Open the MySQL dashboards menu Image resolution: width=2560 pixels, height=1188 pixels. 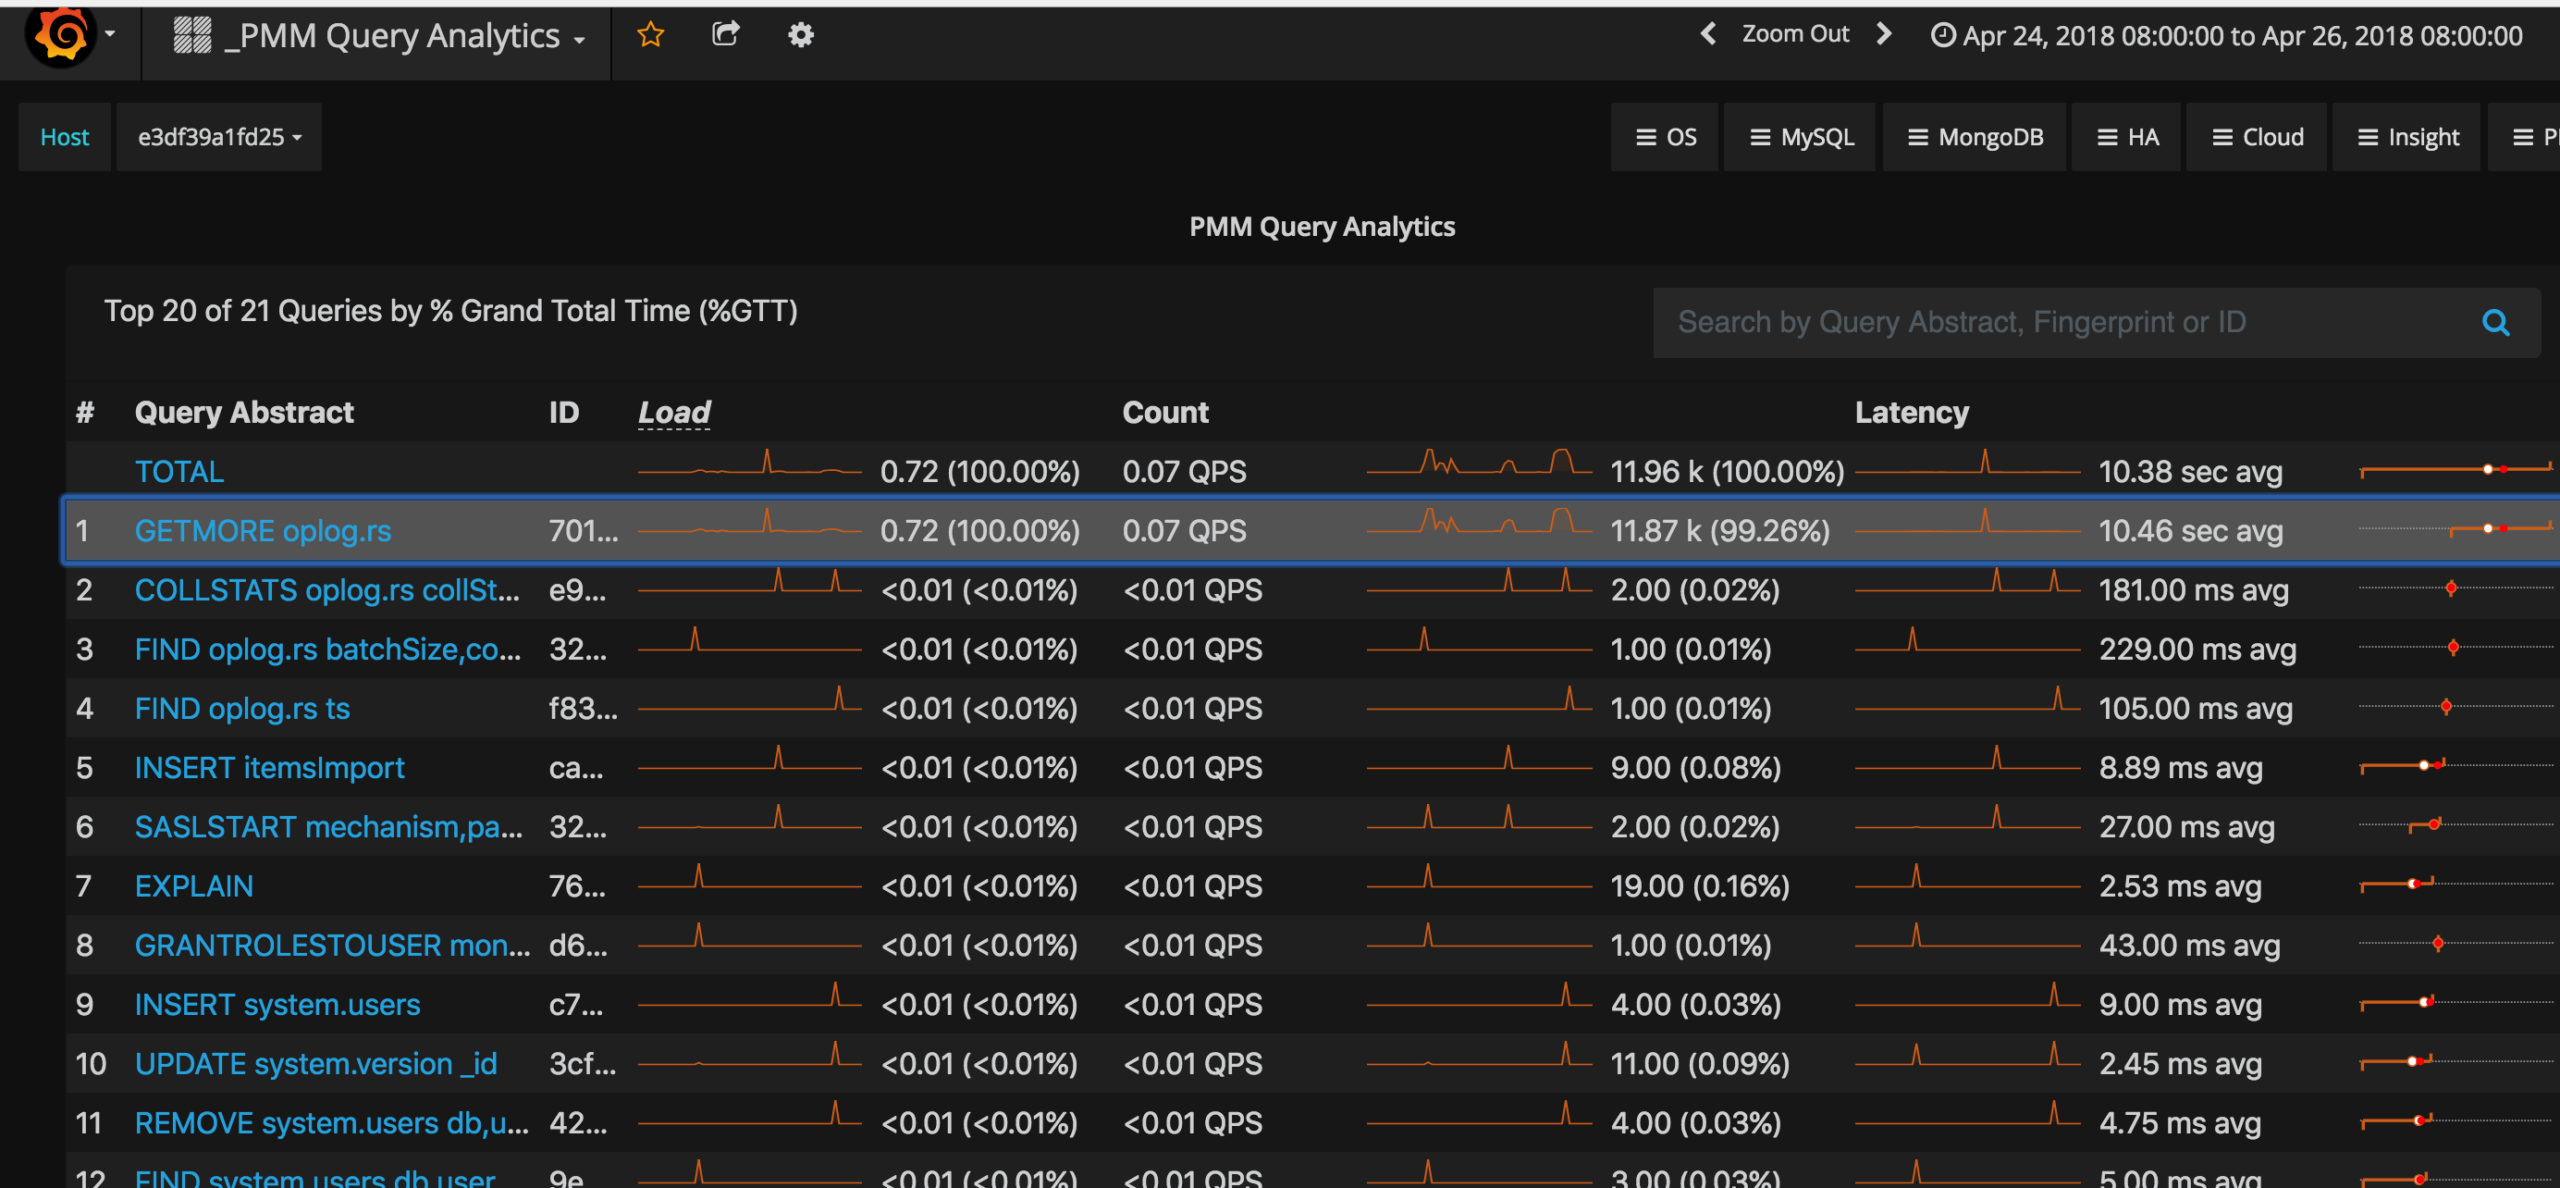pyautogui.click(x=1801, y=137)
